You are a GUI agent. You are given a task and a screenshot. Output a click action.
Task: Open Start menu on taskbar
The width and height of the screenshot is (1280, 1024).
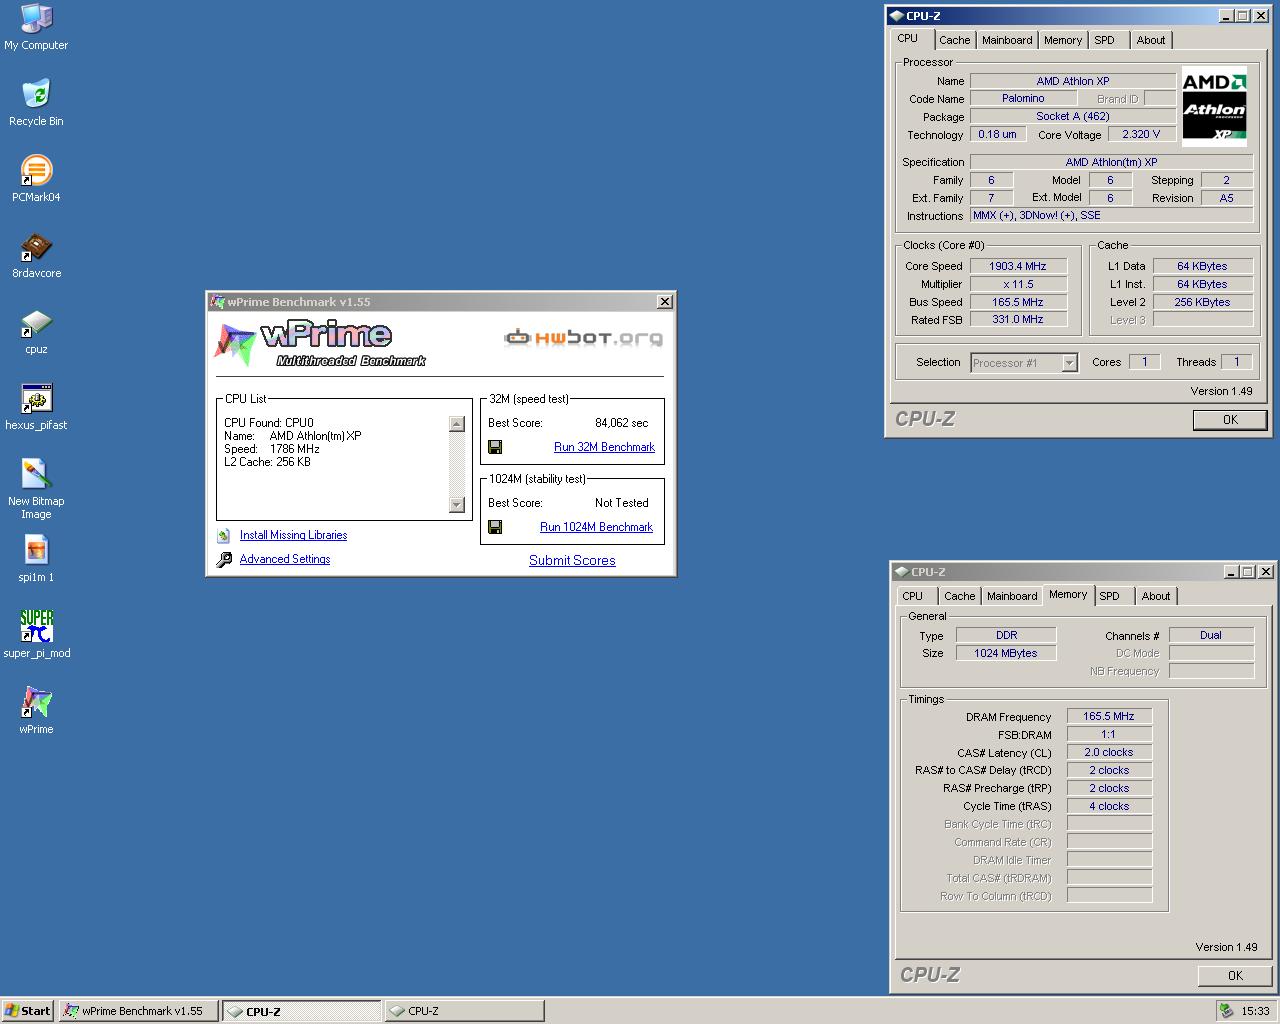point(28,1011)
